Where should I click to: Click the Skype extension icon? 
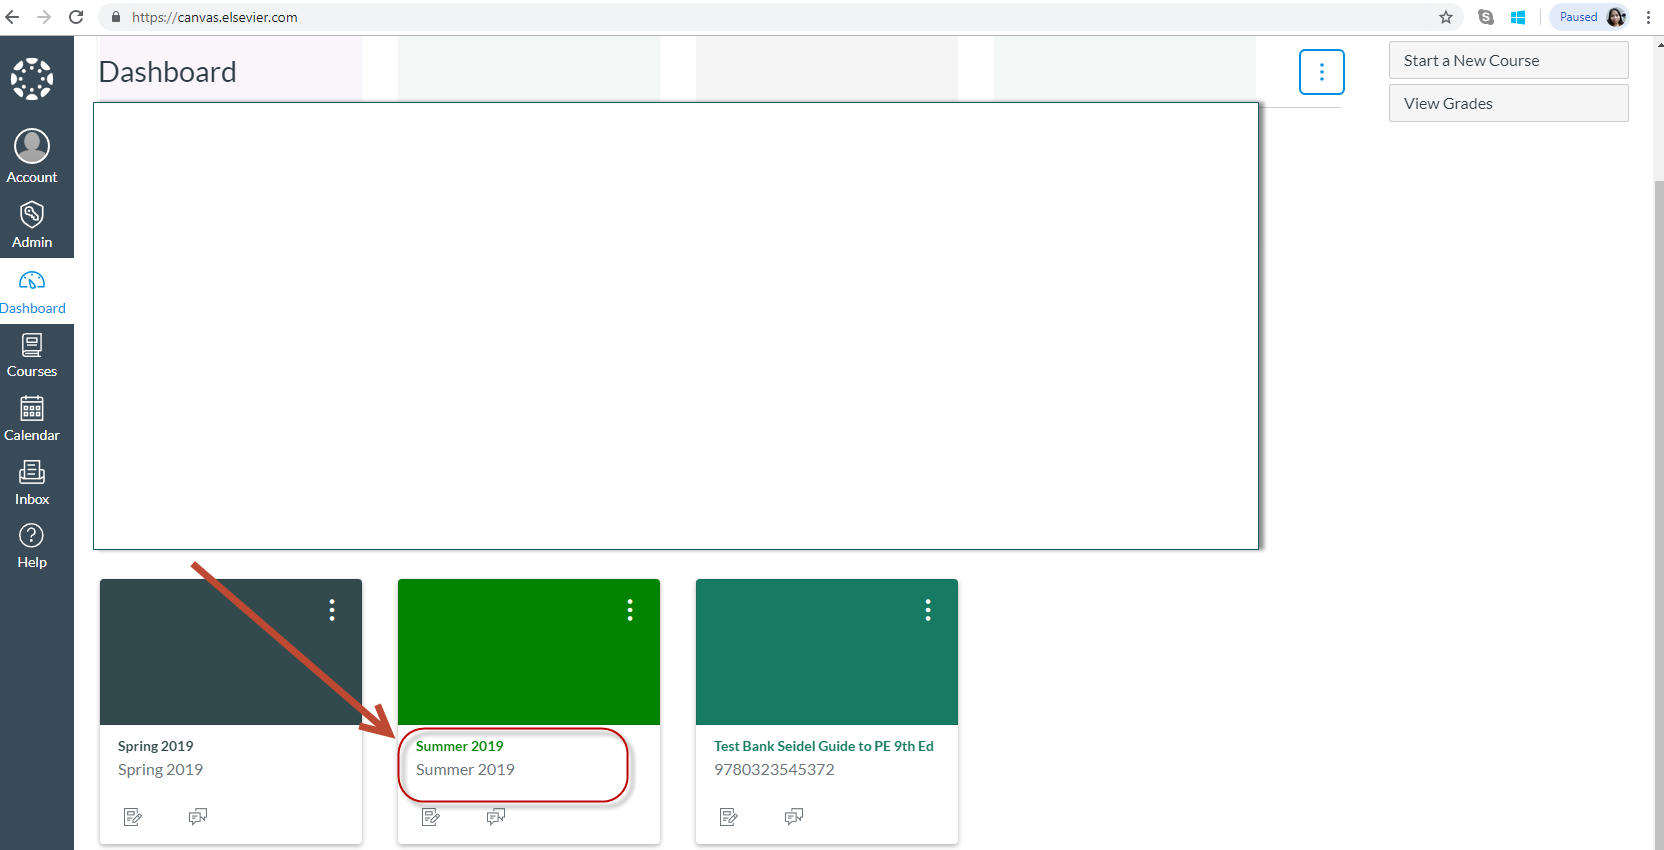coord(1486,17)
